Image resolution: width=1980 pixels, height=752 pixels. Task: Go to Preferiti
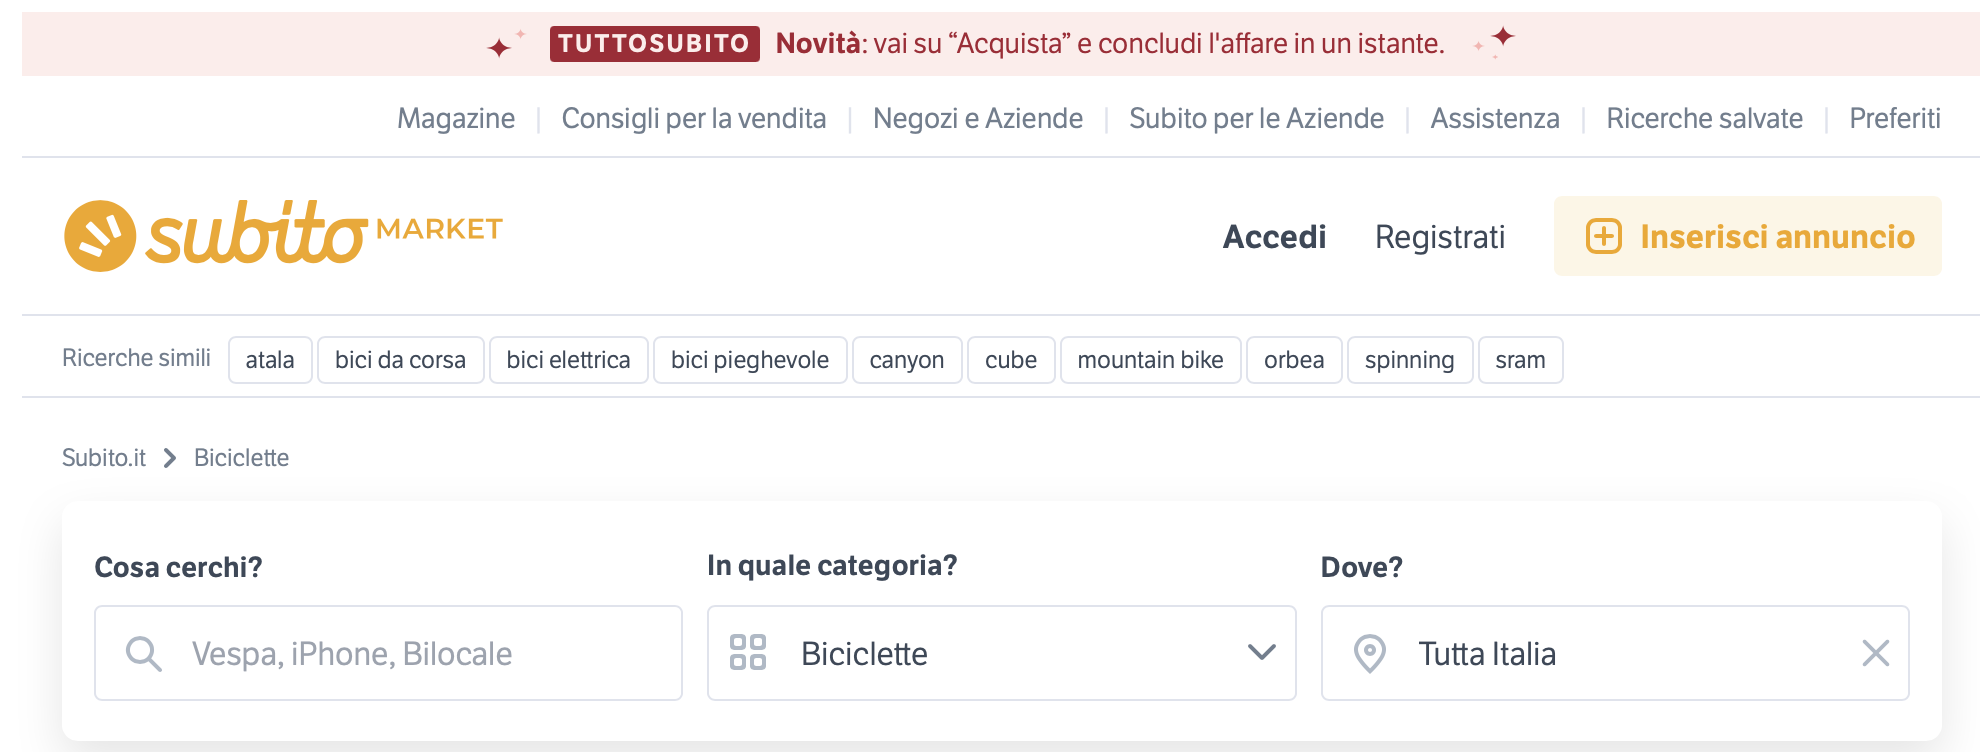pos(1894,119)
